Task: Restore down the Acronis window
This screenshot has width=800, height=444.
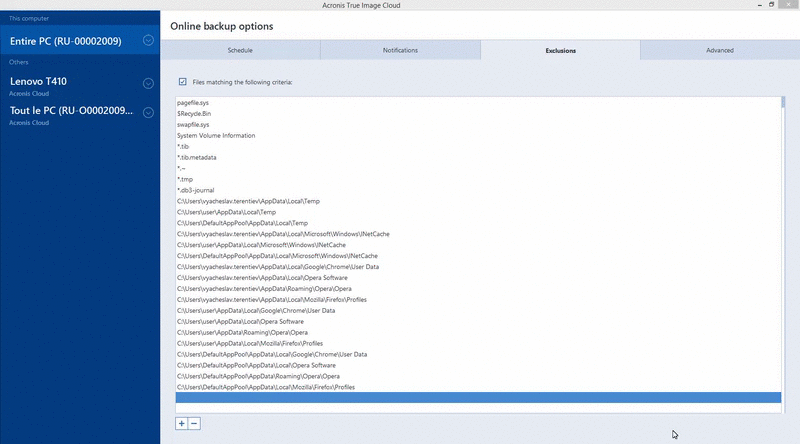Action: coord(771,5)
